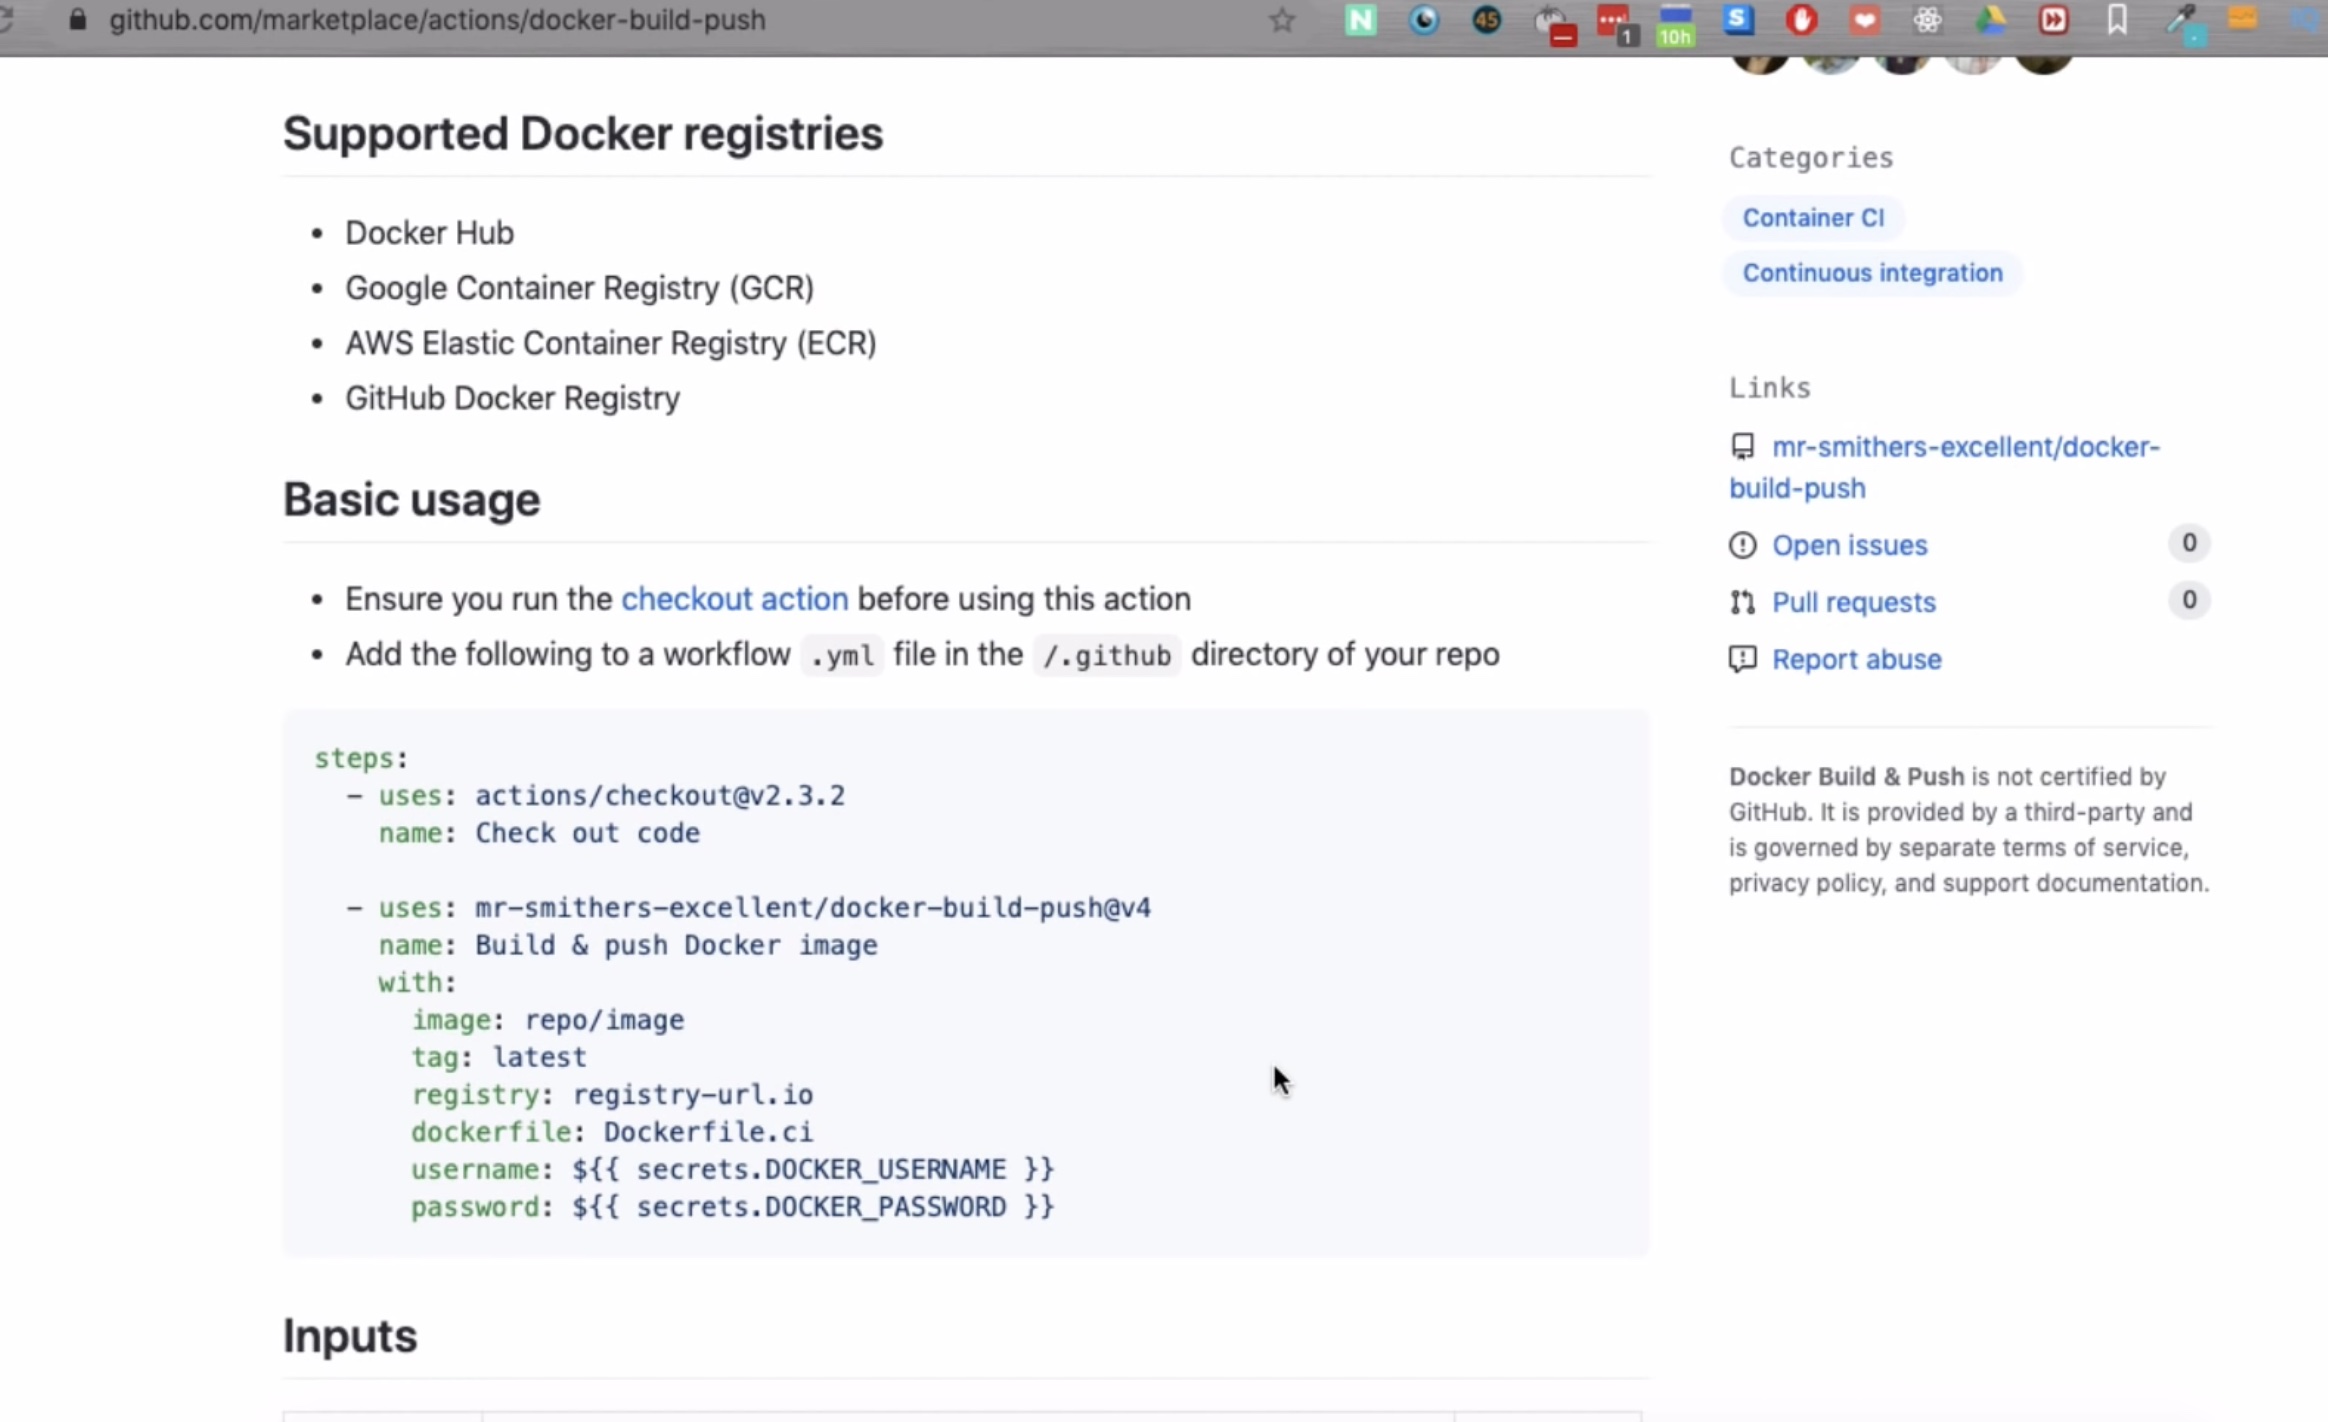
Task: Open the red heart extension icon
Action: (x=1864, y=20)
